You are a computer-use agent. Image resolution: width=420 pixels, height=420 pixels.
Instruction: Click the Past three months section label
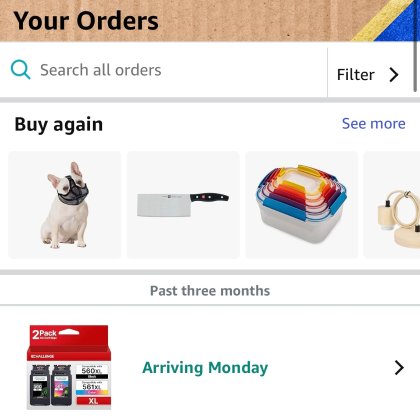point(210,291)
